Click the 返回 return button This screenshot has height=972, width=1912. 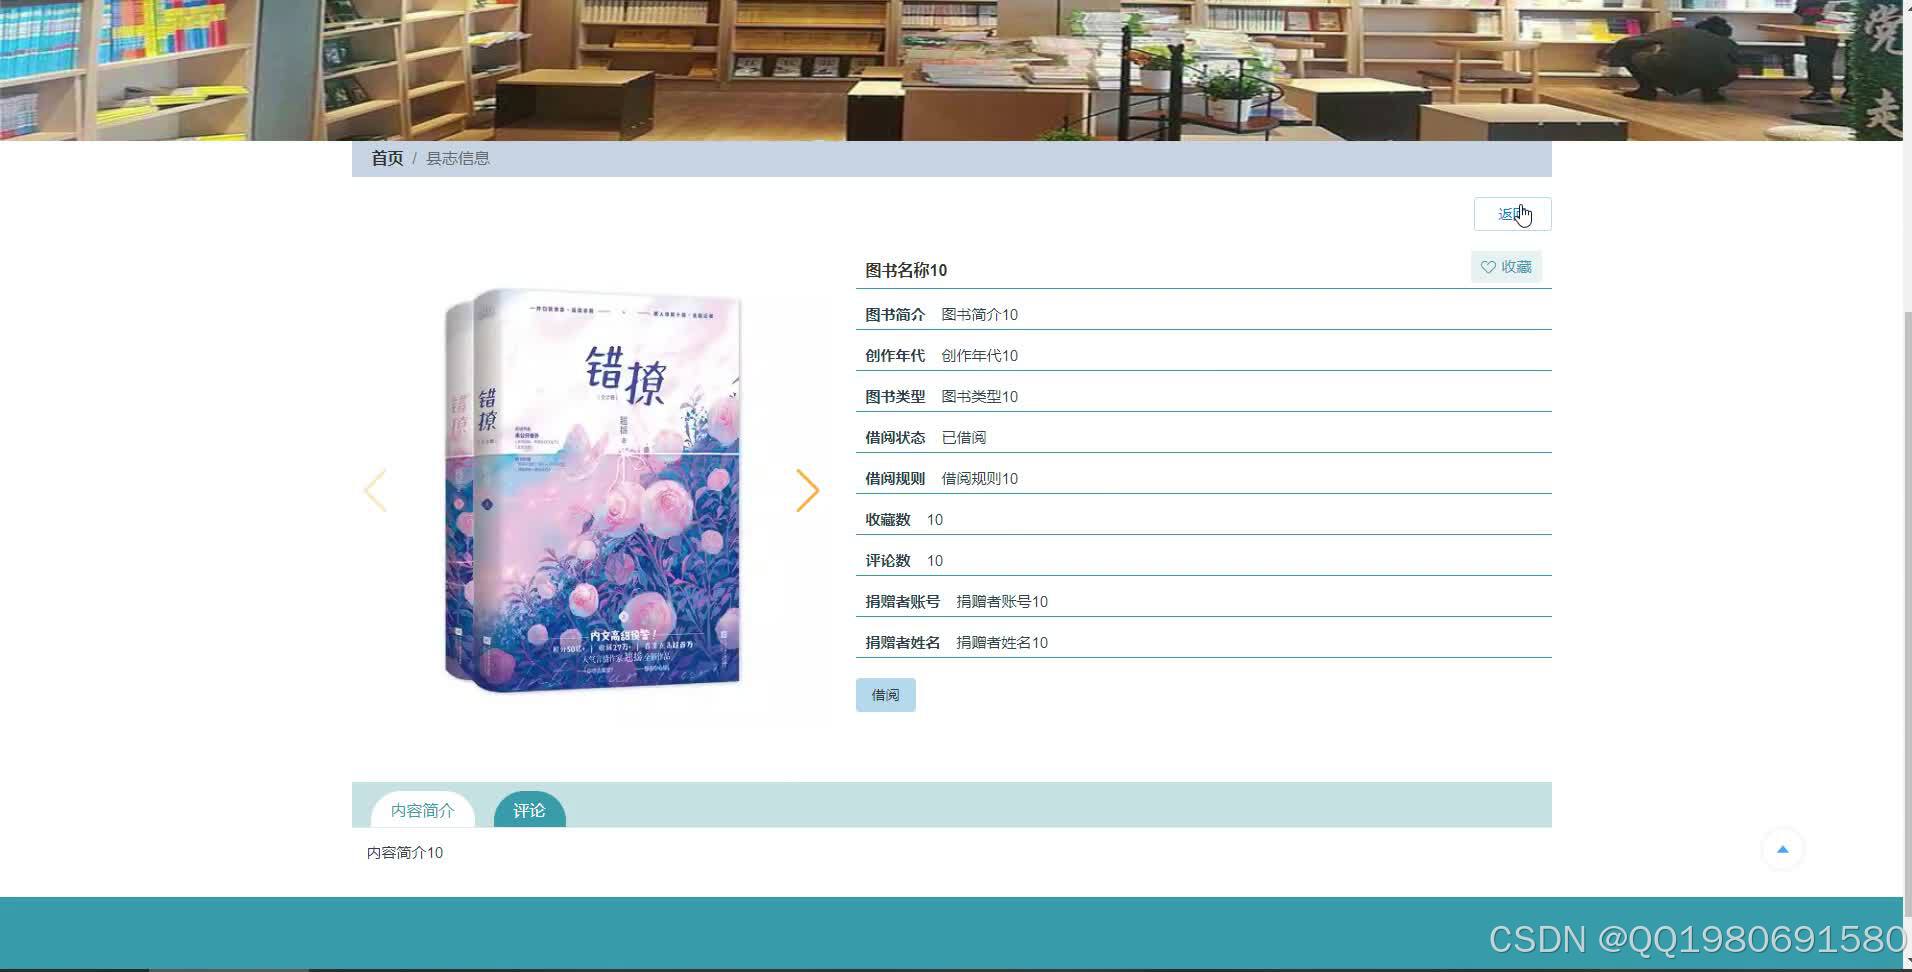click(1511, 213)
